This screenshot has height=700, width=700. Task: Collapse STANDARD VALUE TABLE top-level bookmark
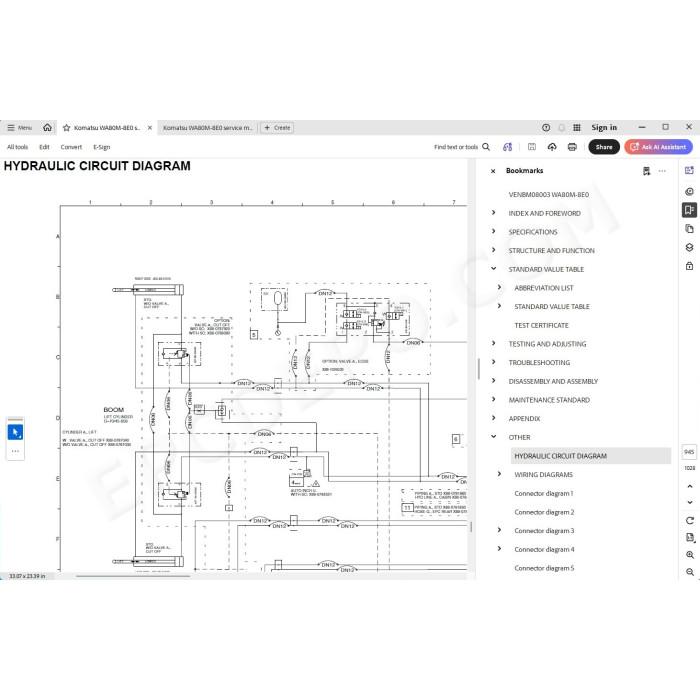pos(493,269)
